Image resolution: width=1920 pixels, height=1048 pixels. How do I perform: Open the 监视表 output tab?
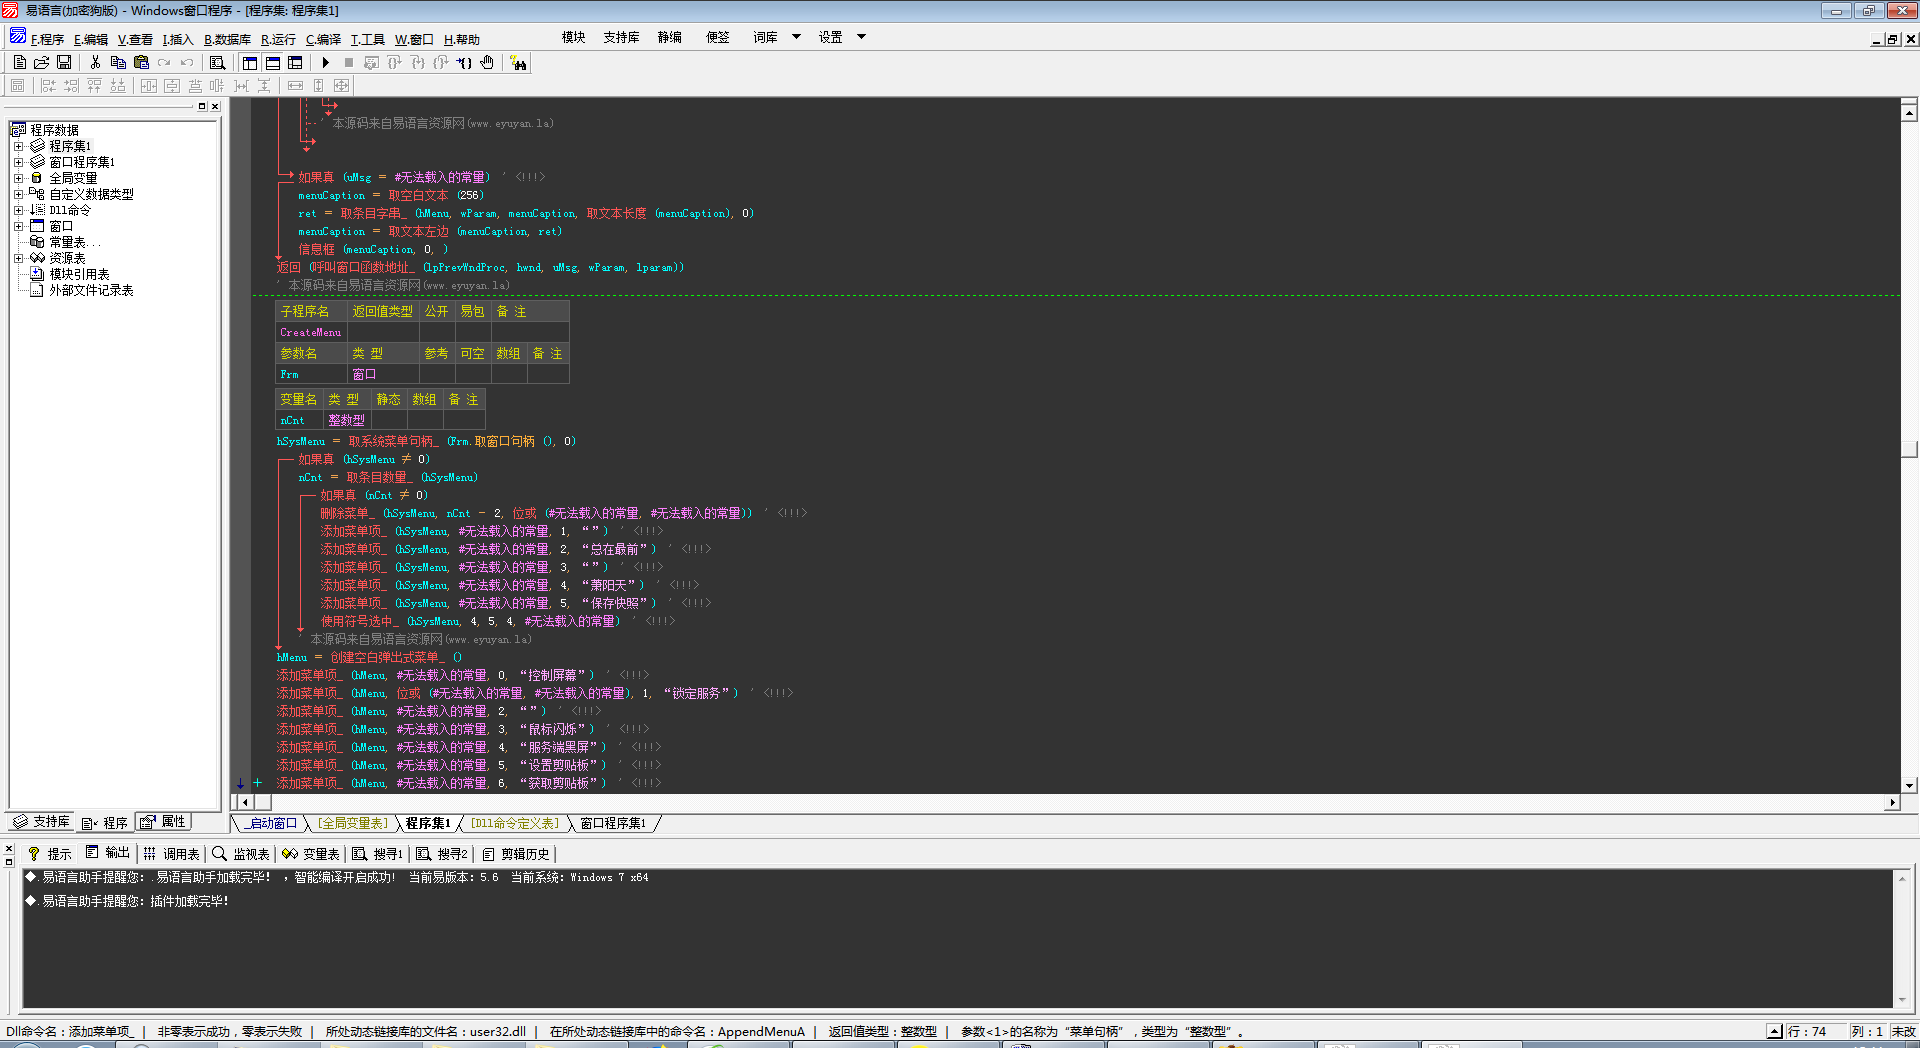[x=241, y=854]
